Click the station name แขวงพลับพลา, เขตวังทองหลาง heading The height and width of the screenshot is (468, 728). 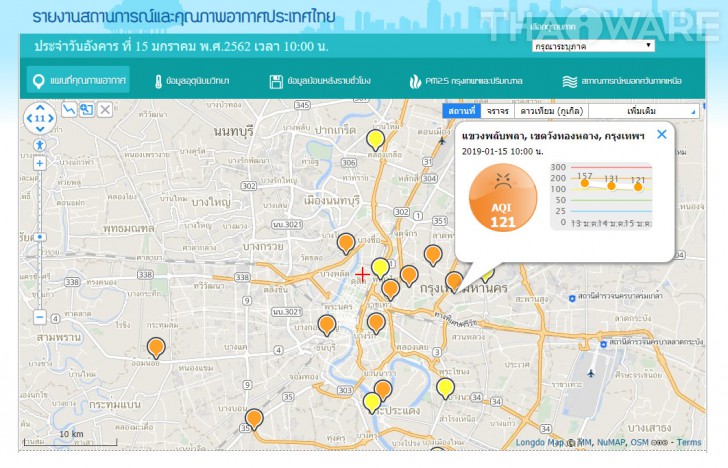[x=553, y=136]
